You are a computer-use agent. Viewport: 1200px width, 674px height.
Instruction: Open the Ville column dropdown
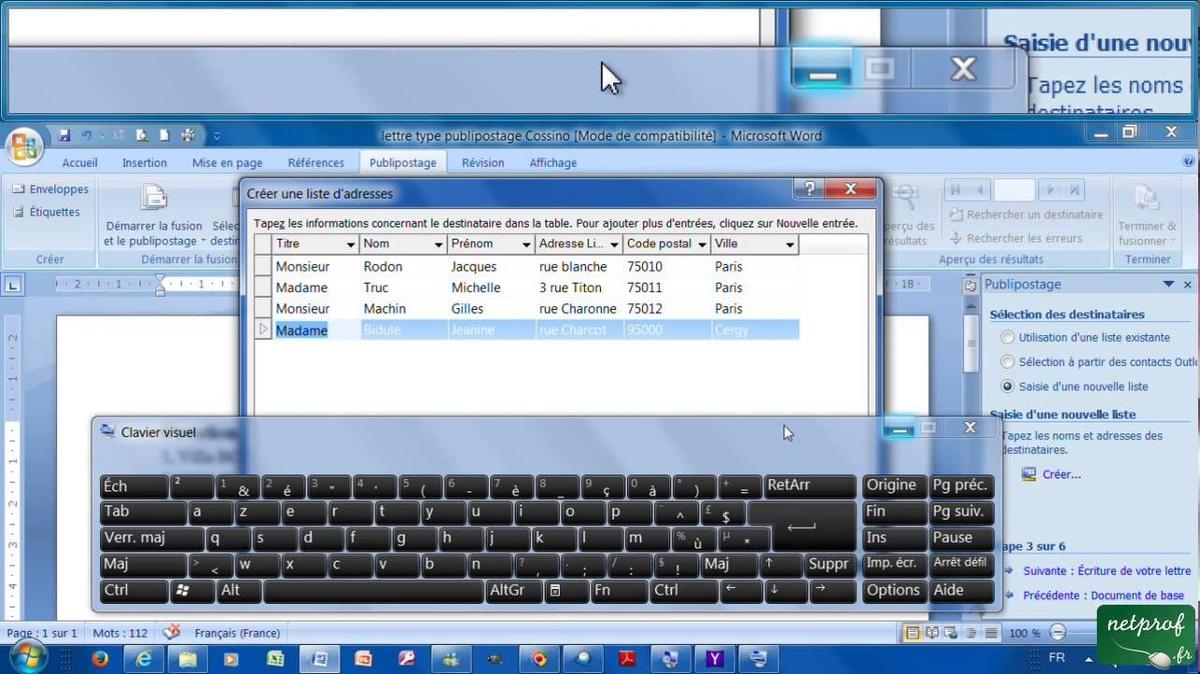click(790, 245)
